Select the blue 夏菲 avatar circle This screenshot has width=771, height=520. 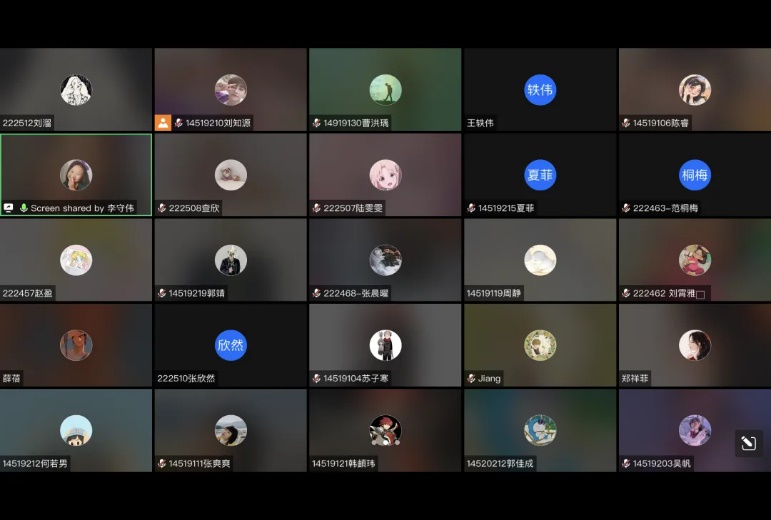(x=540, y=175)
